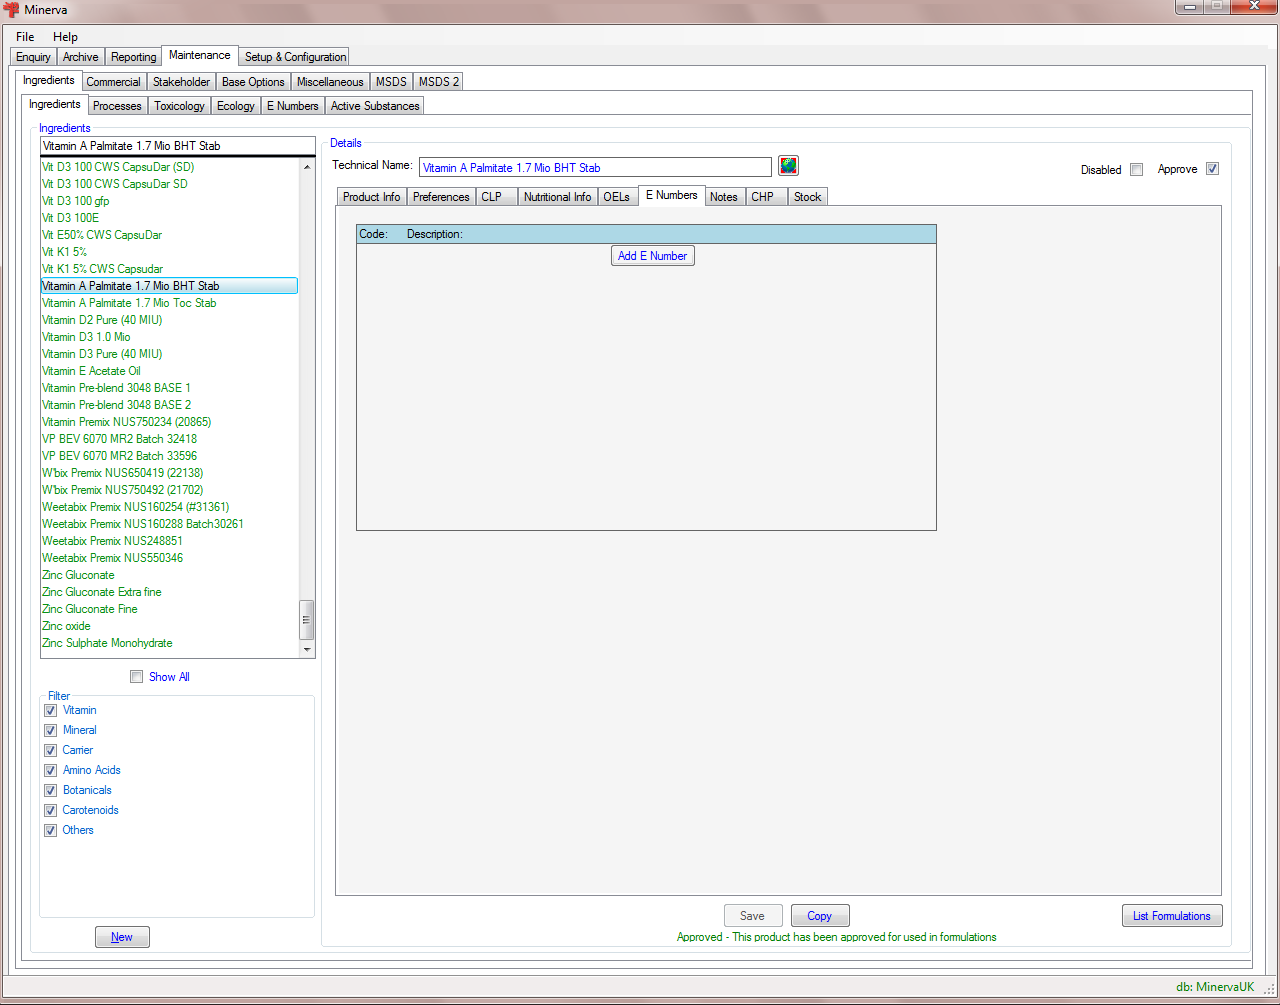
Task: Click the ingredient list scroll-down arrow
Action: click(307, 650)
